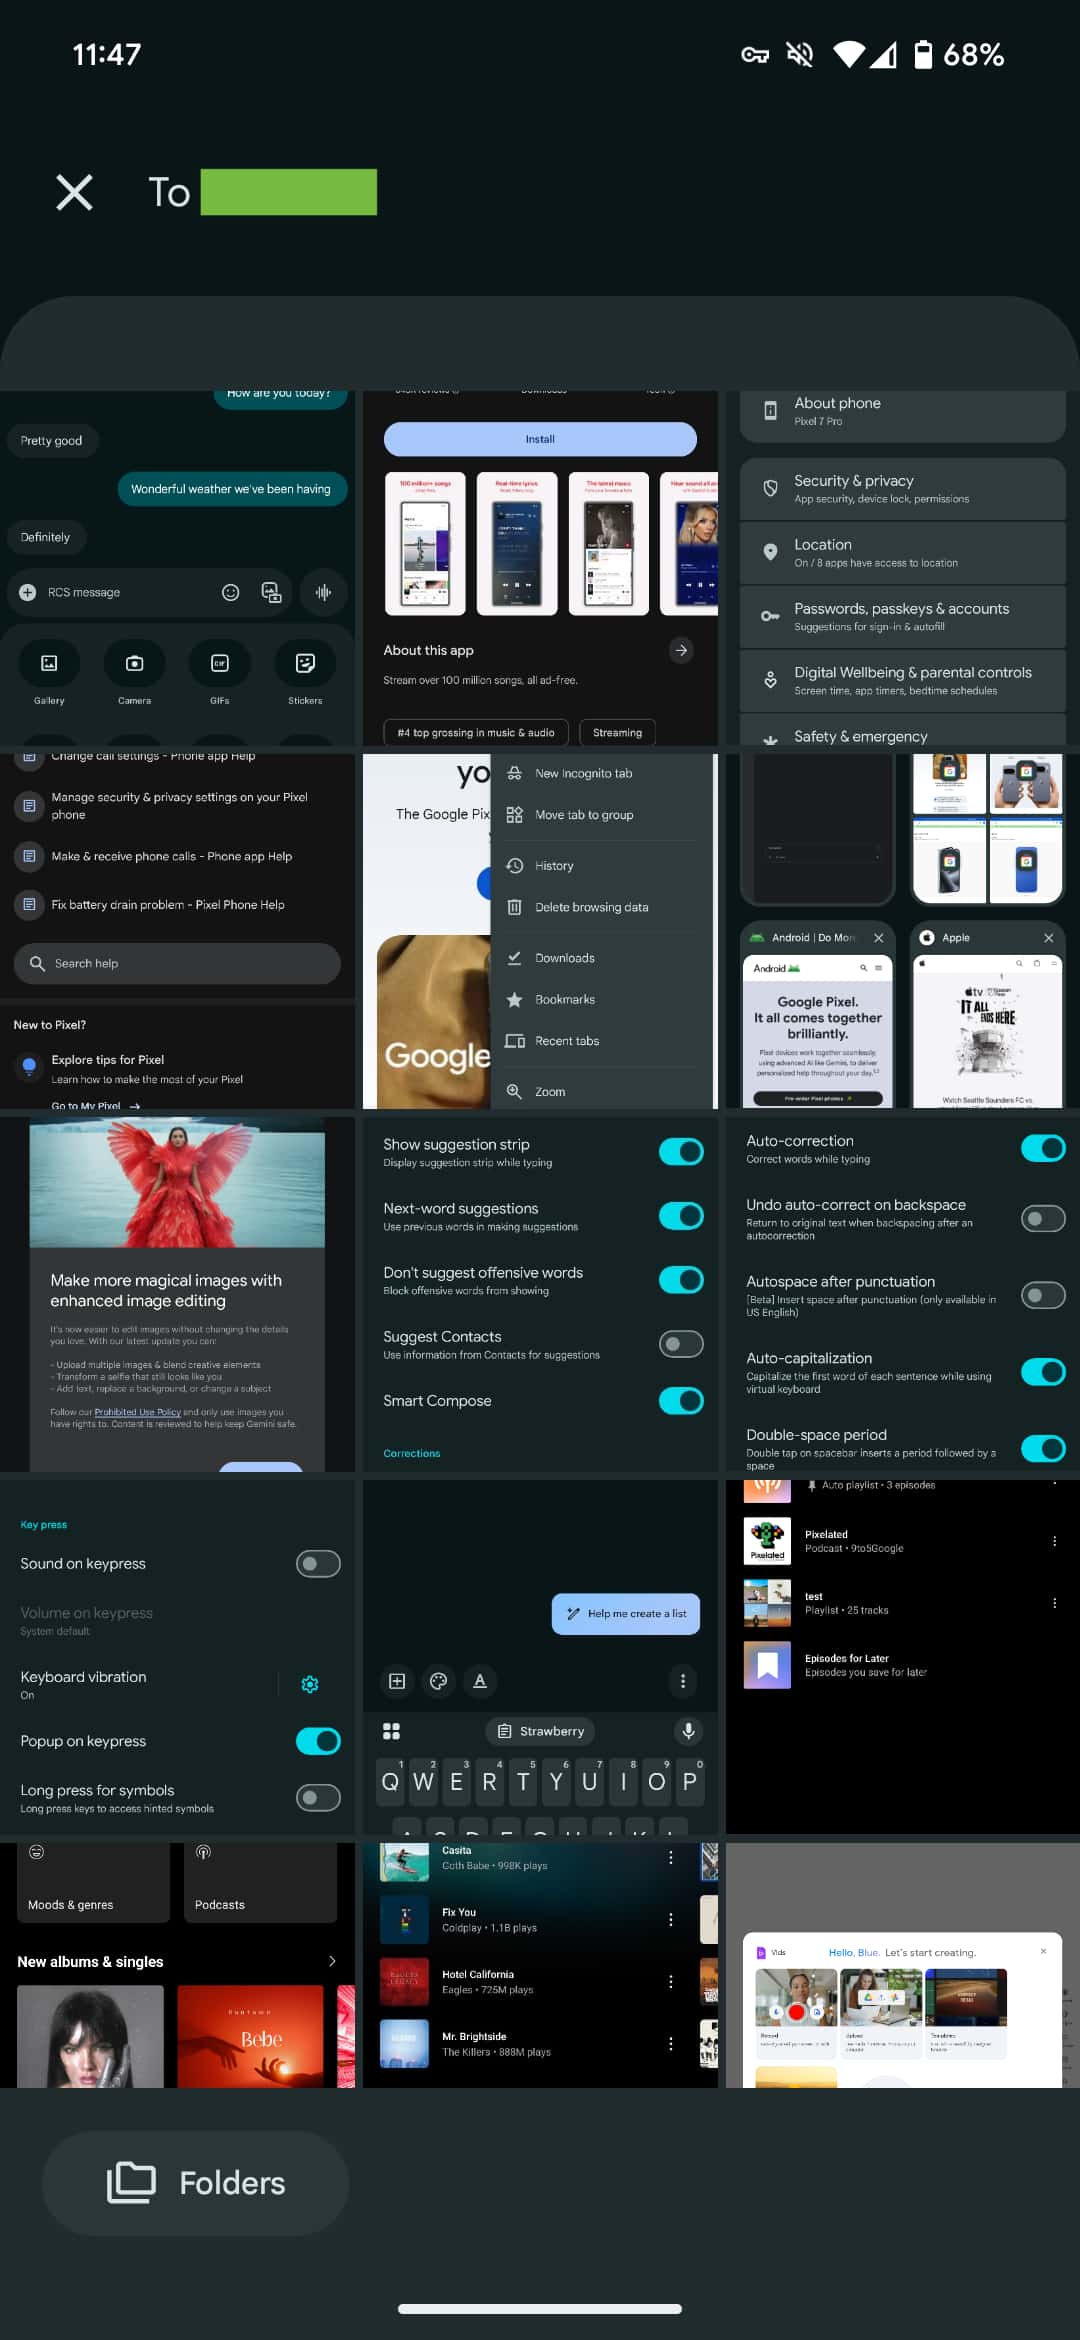Open three-dot menu for Pixelated podcast
Screen dimensions: 1080x2340
(1054, 1541)
